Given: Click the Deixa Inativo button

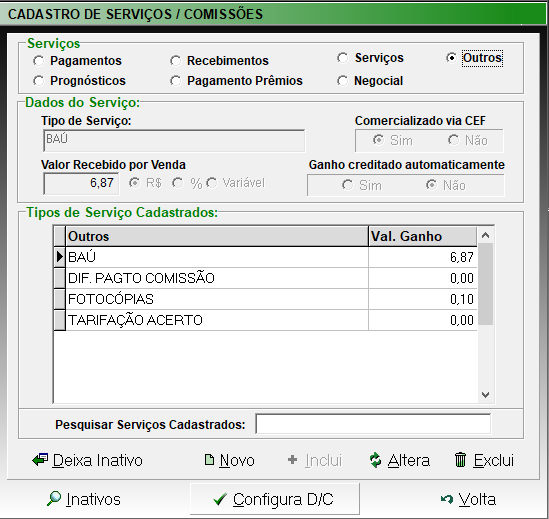Looking at the screenshot, I should click(x=87, y=460).
